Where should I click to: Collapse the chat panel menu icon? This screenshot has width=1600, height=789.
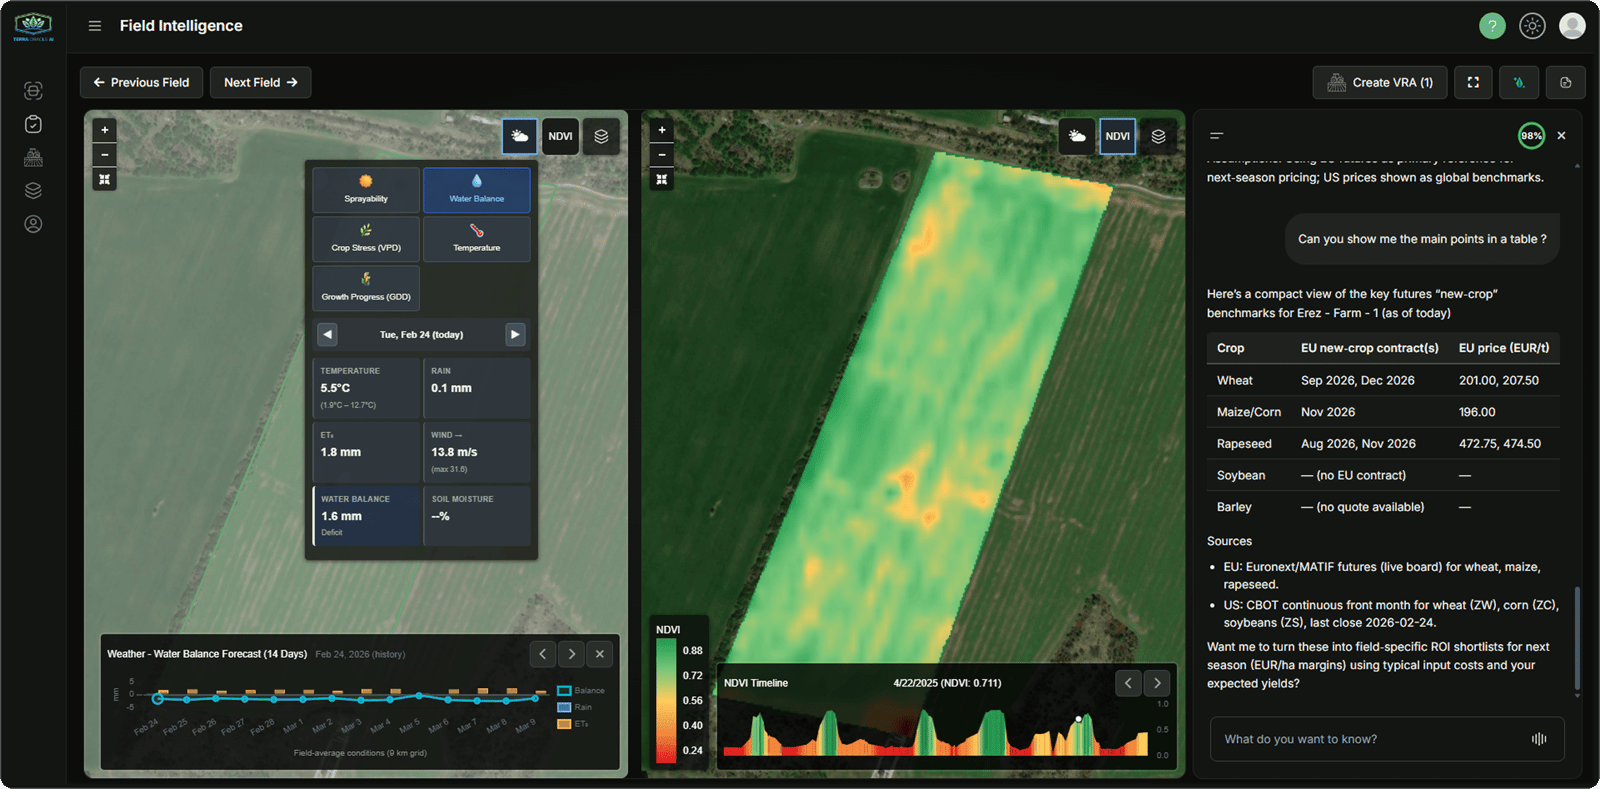point(1217,136)
